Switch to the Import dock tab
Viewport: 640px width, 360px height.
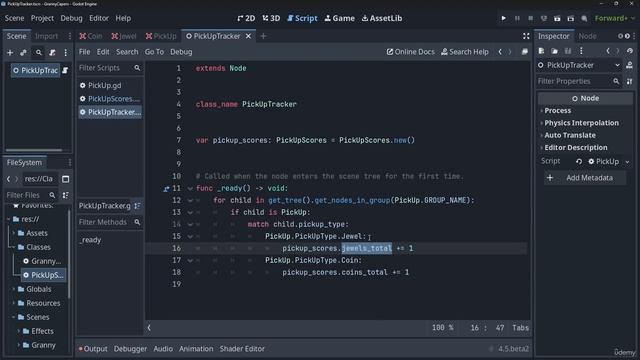[x=47, y=36]
